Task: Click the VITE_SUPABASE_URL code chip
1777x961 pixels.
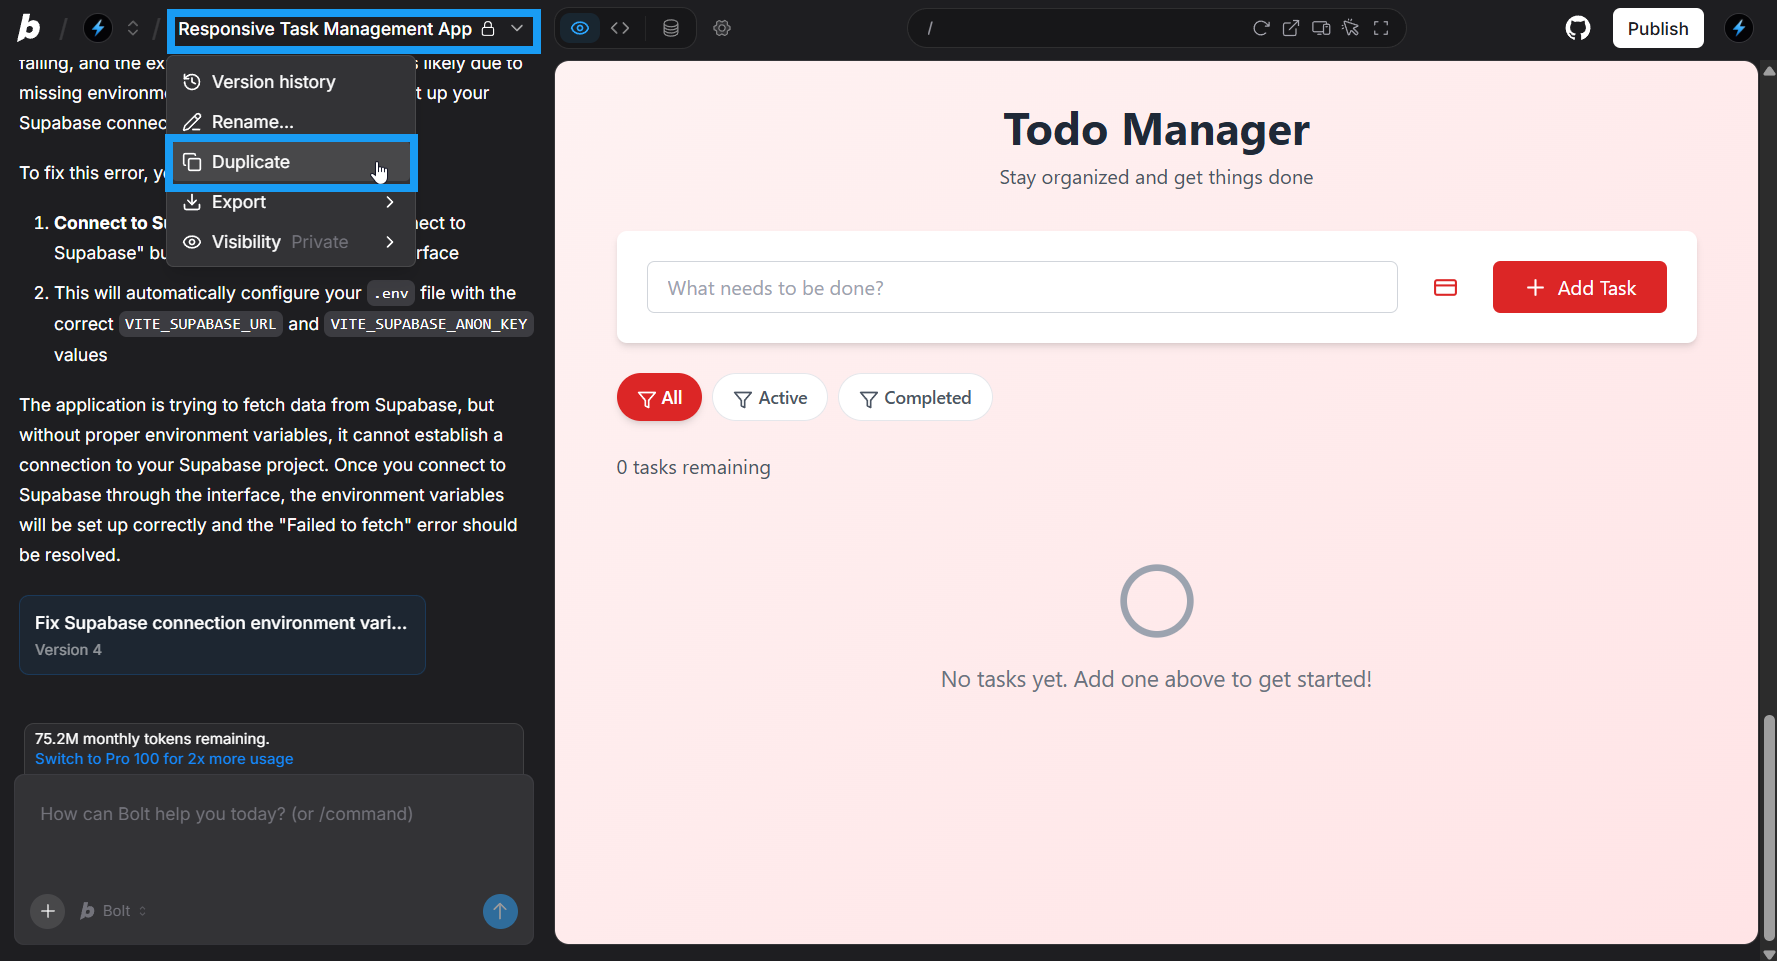Action: point(200,324)
